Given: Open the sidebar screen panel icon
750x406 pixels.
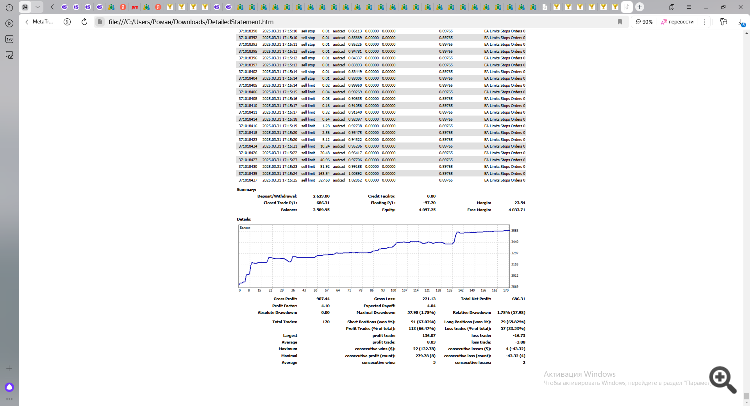Looking at the screenshot, I should coord(9,39).
